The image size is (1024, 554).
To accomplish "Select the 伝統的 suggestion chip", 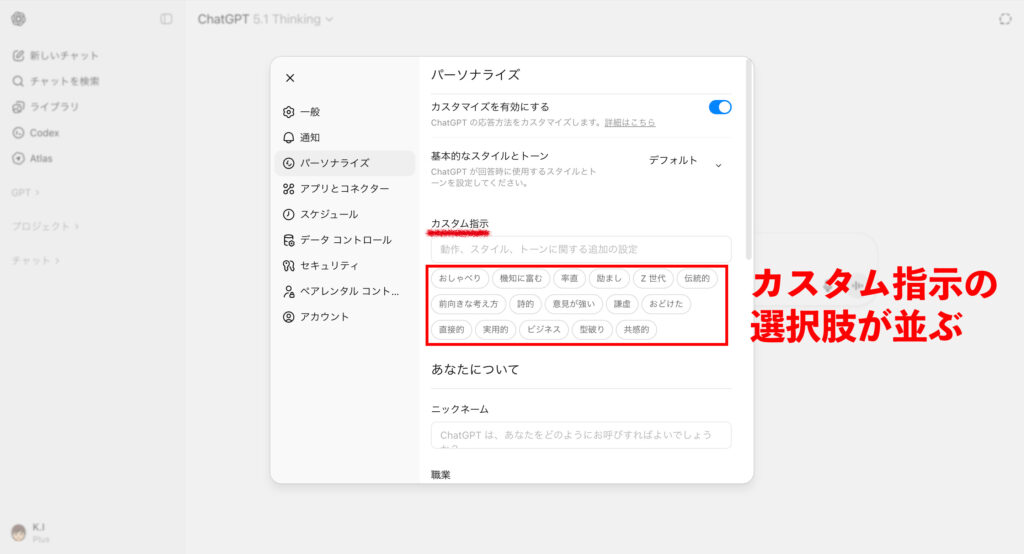I will 697,278.
